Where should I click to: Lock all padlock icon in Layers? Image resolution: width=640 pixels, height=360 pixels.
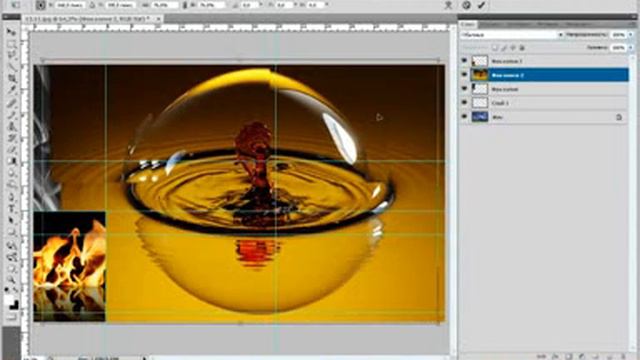pos(522,48)
